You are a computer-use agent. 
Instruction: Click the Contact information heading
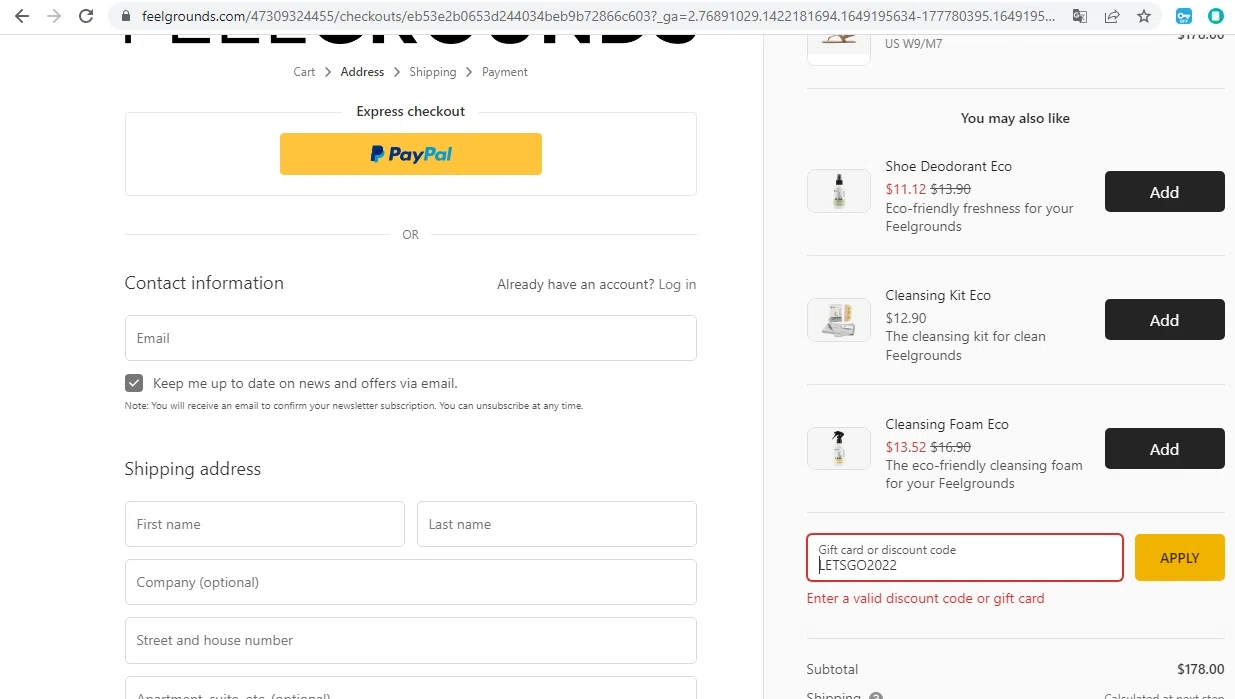(204, 283)
